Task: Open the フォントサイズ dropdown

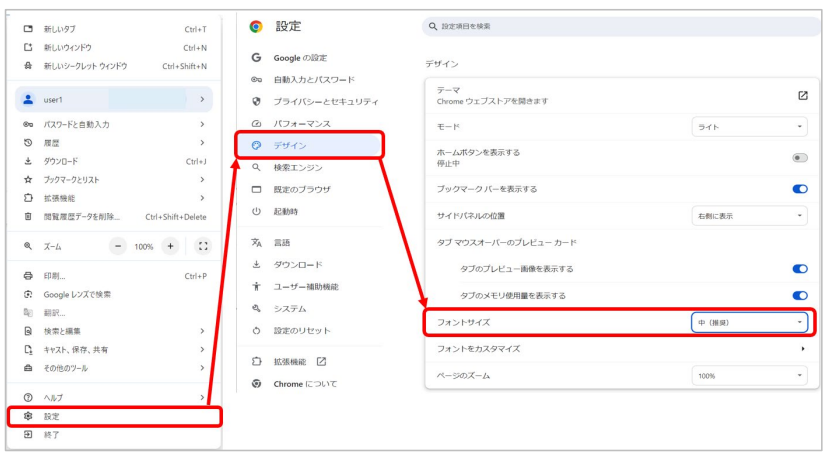Action: tap(749, 322)
